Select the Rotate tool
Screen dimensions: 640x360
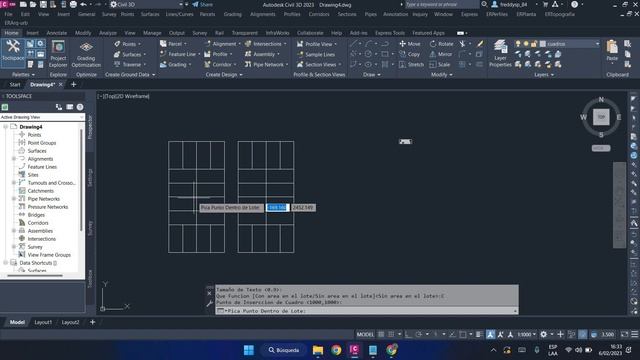pyautogui.click(x=441, y=44)
